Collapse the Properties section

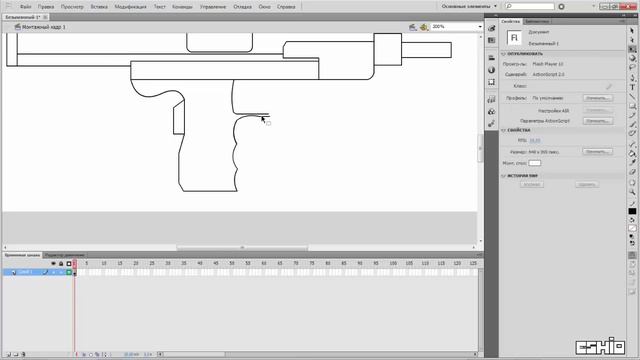(x=503, y=130)
